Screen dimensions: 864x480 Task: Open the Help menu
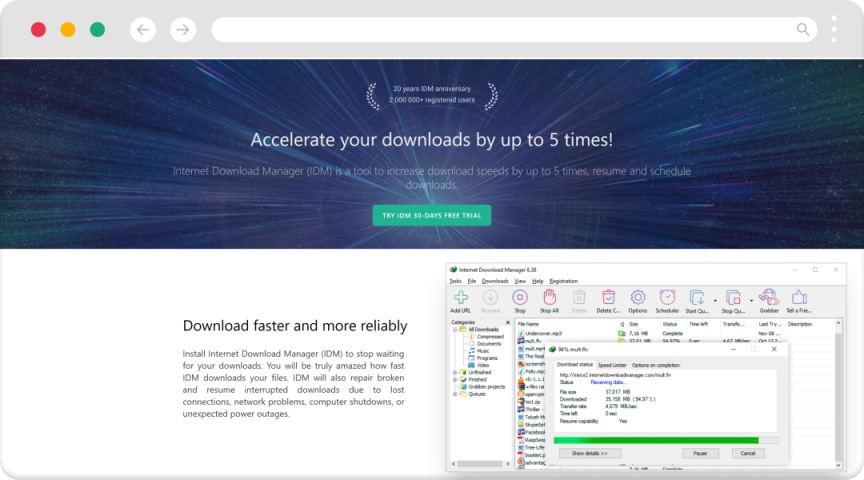tap(537, 281)
